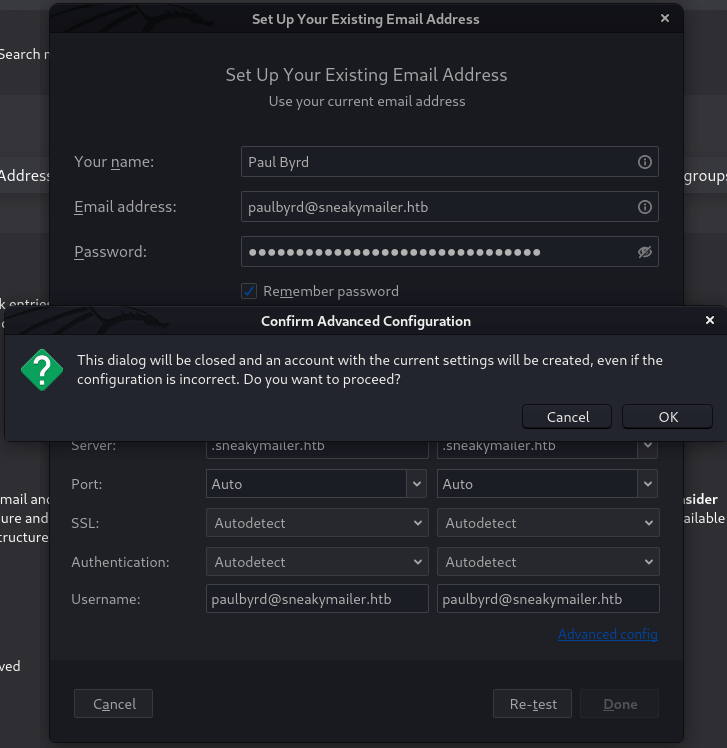Toggle the Remember password checkbox

point(250,291)
